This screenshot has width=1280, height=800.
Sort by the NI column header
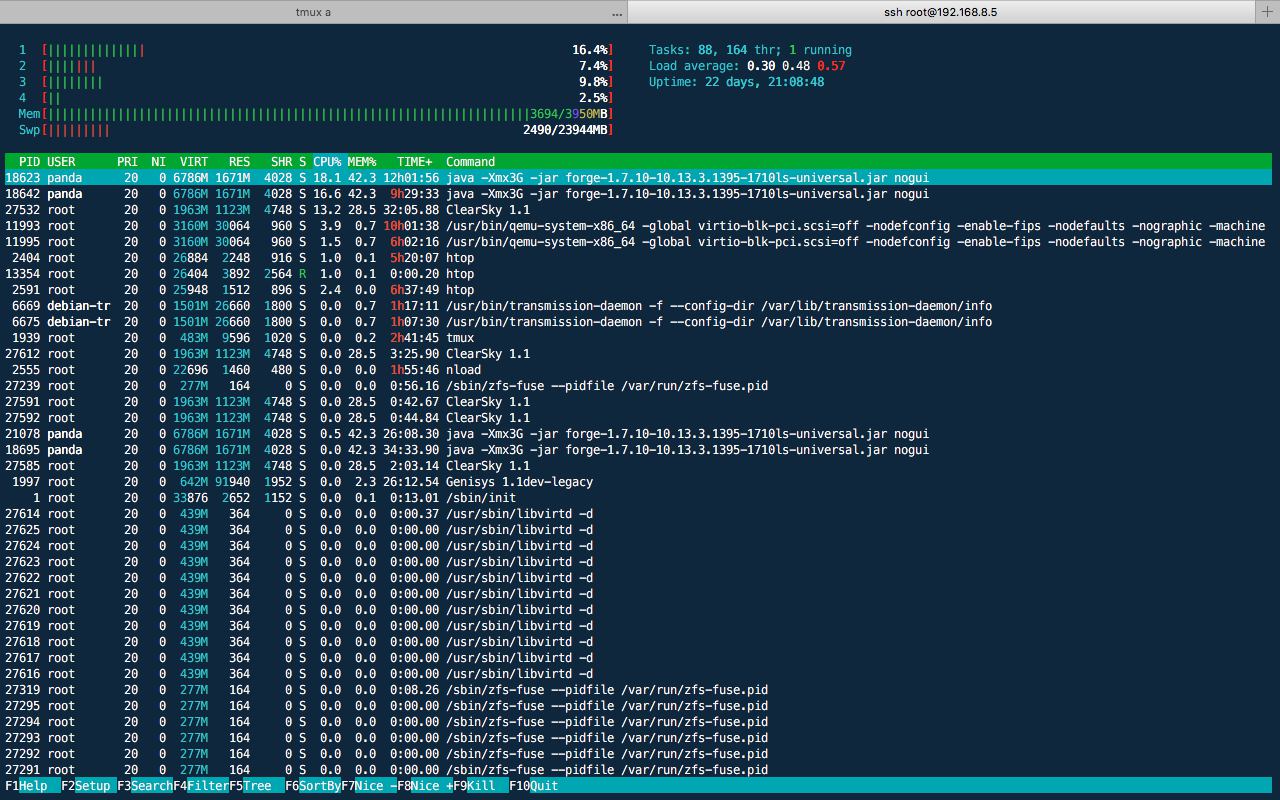158,162
